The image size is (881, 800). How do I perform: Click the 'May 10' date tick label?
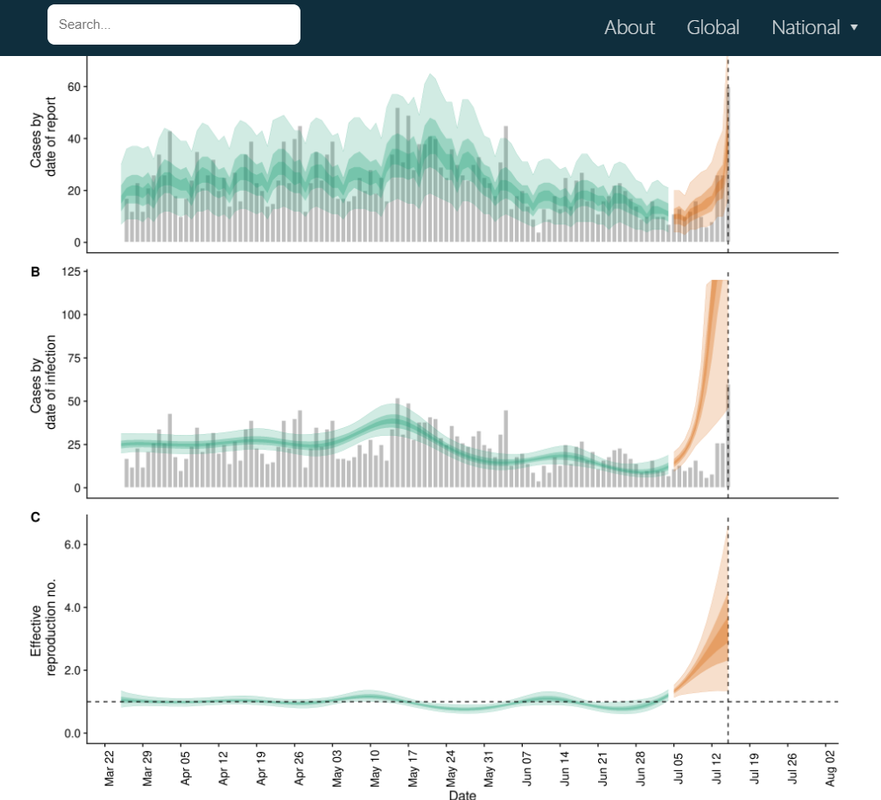click(375, 768)
